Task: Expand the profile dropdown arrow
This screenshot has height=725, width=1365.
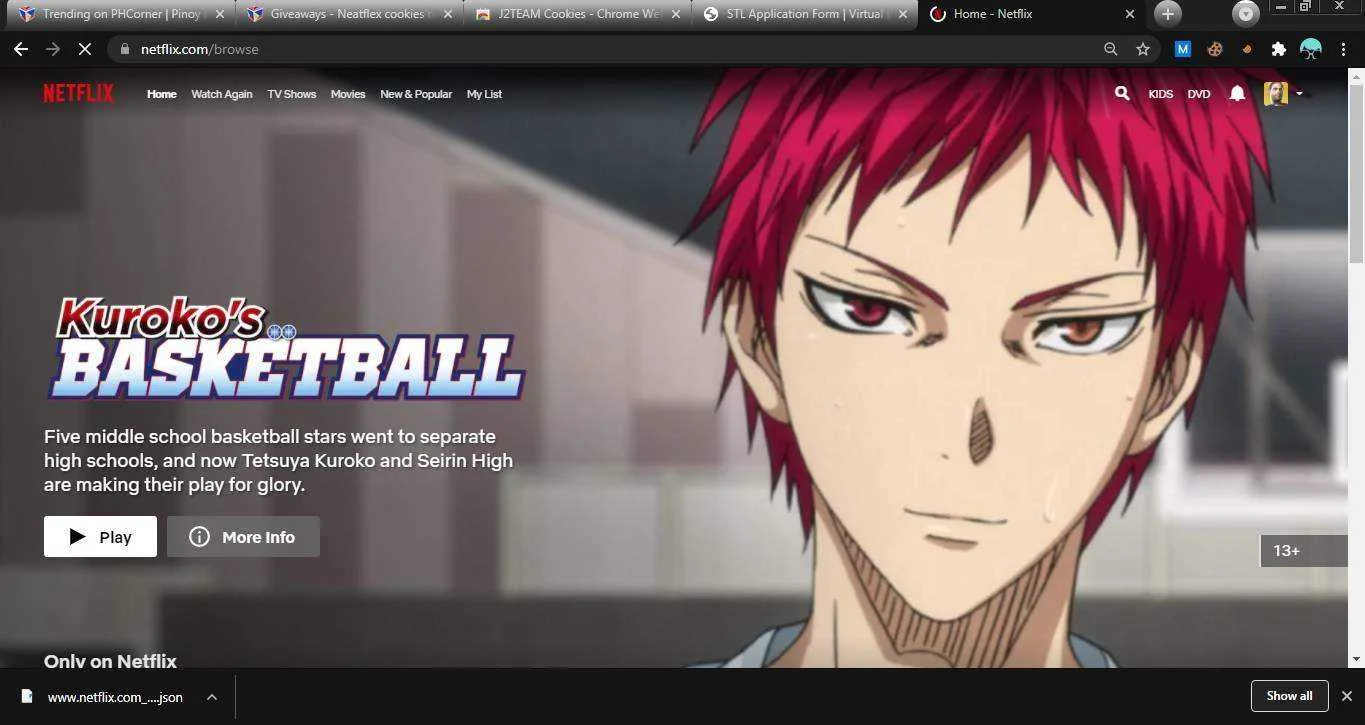Action: (1299, 94)
